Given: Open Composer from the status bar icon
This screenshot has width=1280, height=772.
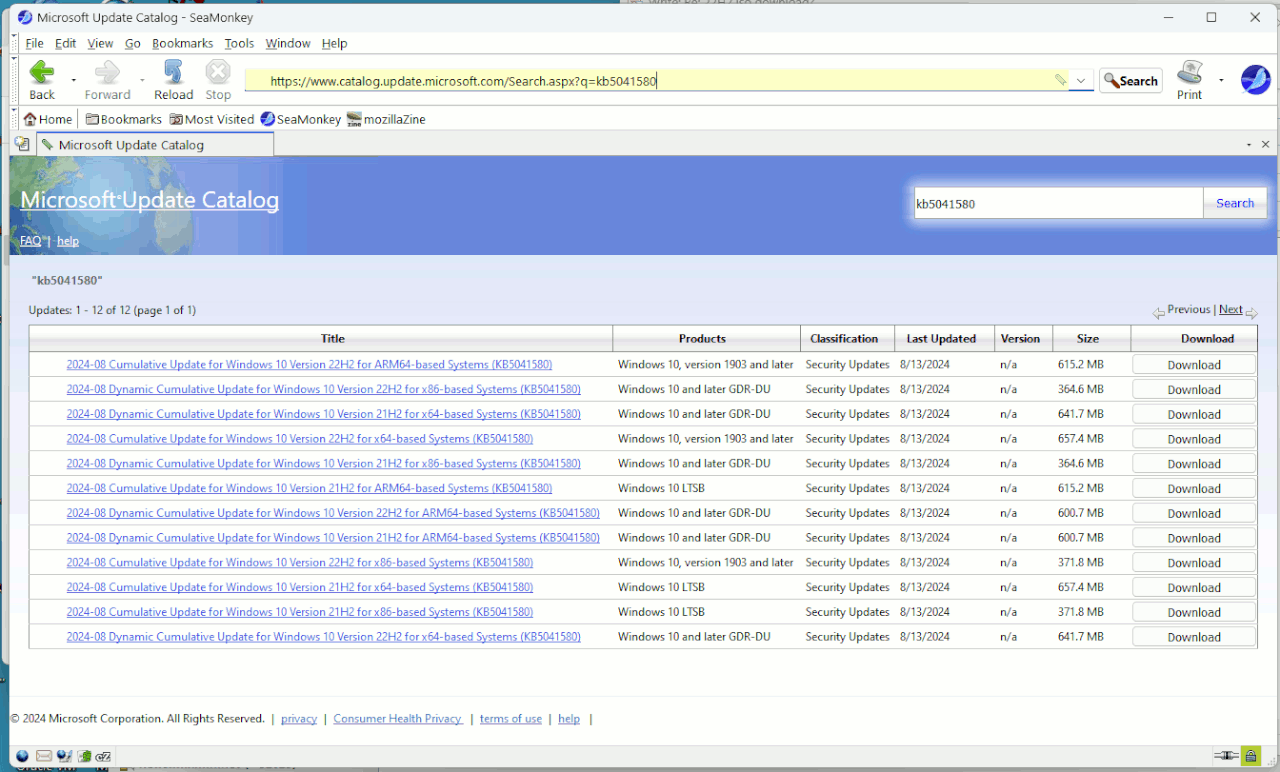Looking at the screenshot, I should (64, 756).
